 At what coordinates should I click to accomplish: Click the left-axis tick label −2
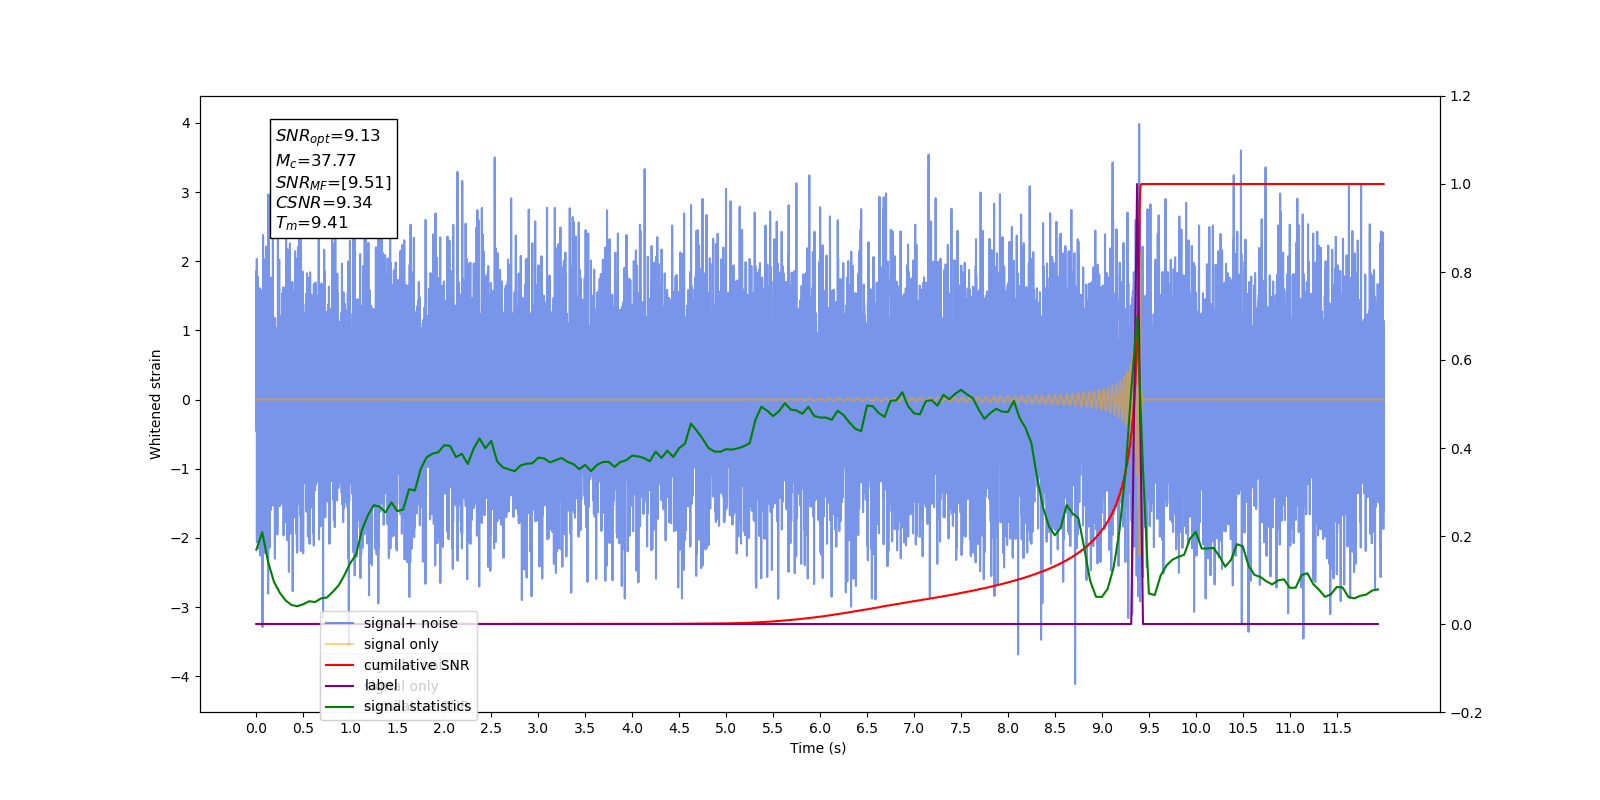[x=181, y=538]
